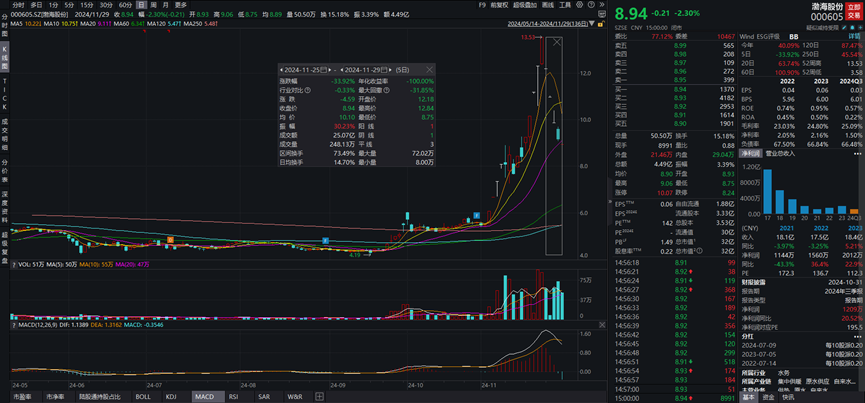Select the 1分 interval
Image resolution: width=865 pixels, height=403 pixels.
click(x=53, y=4)
